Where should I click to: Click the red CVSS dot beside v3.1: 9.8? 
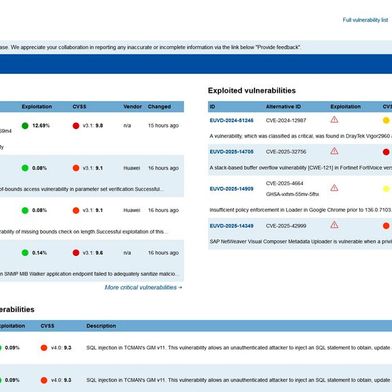click(x=76, y=126)
